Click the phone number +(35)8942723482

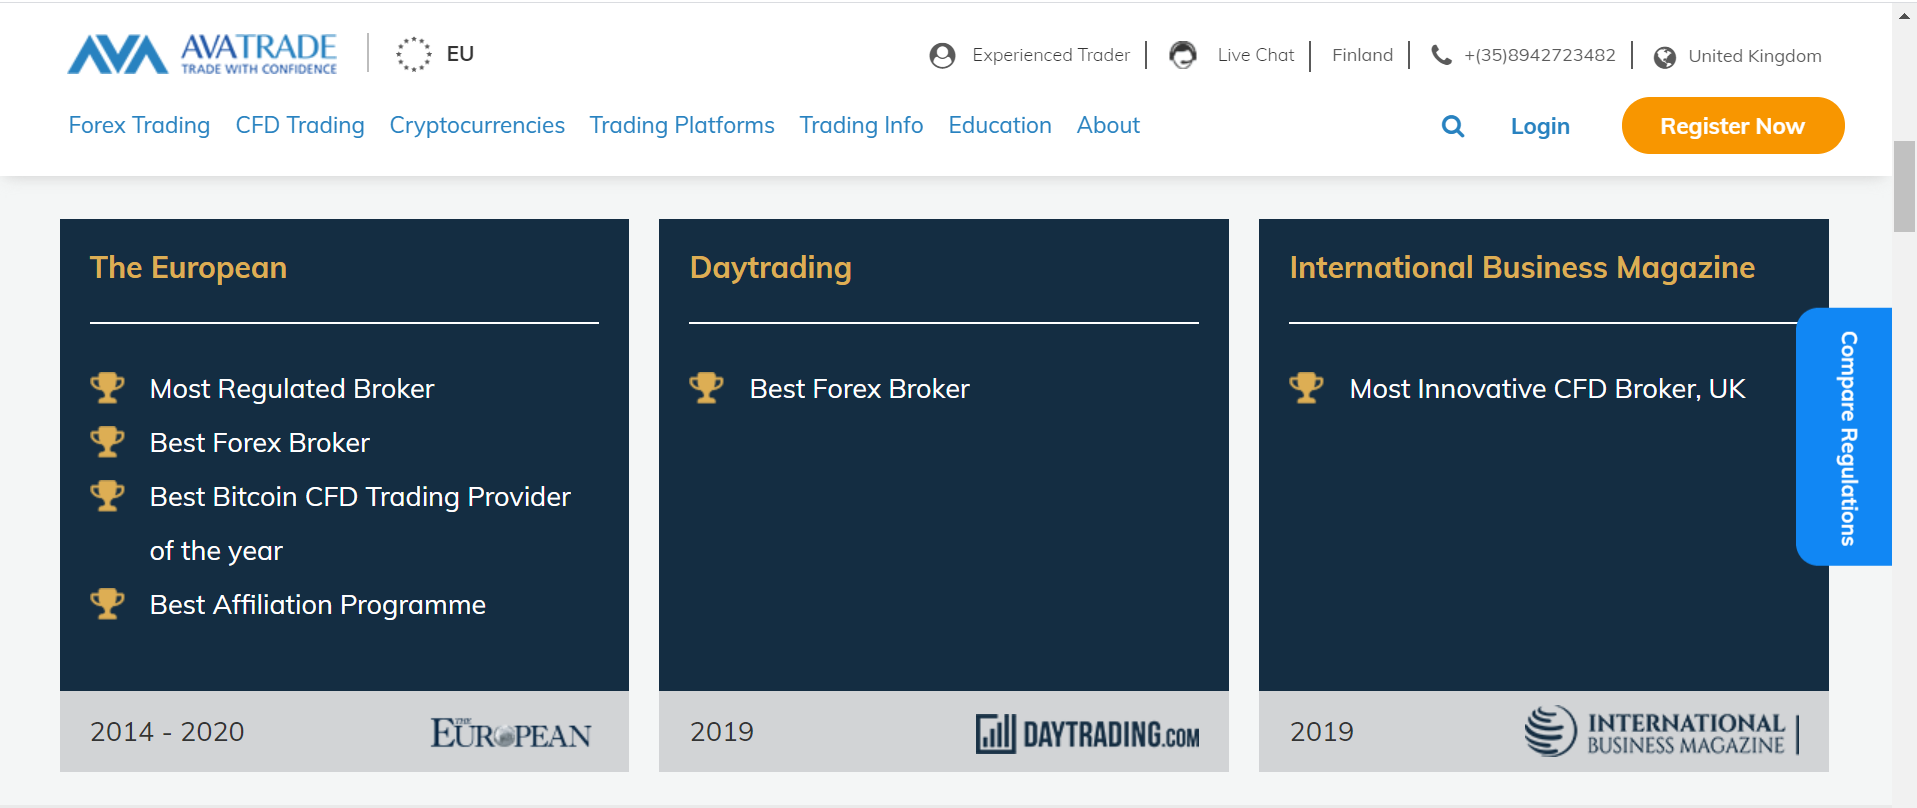point(1540,55)
